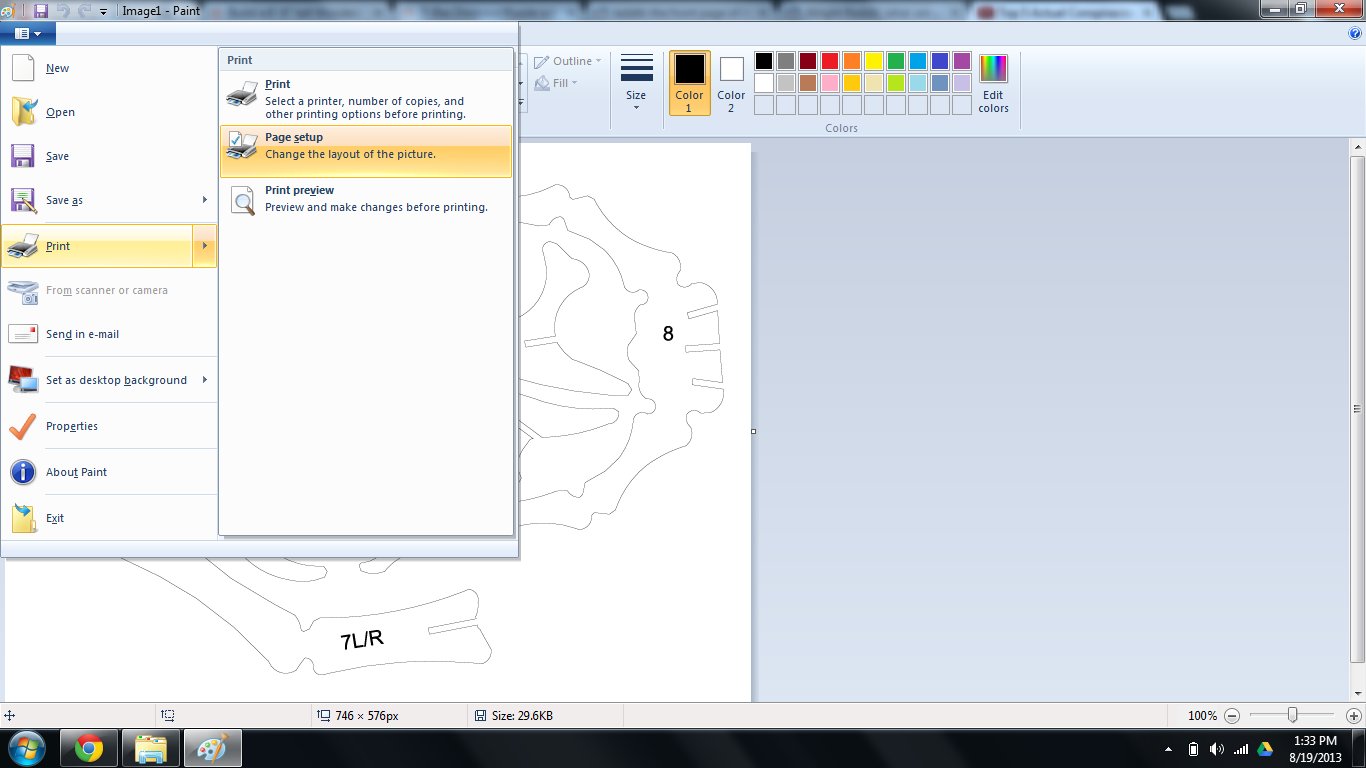Expand Set as desktop background submenu
This screenshot has width=1366, height=768.
pyautogui.click(x=205, y=380)
